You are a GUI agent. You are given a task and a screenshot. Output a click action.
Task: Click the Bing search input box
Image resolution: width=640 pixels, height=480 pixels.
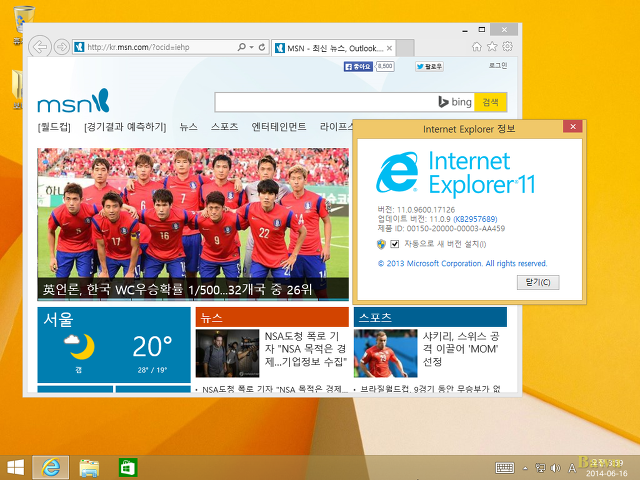tap(326, 102)
